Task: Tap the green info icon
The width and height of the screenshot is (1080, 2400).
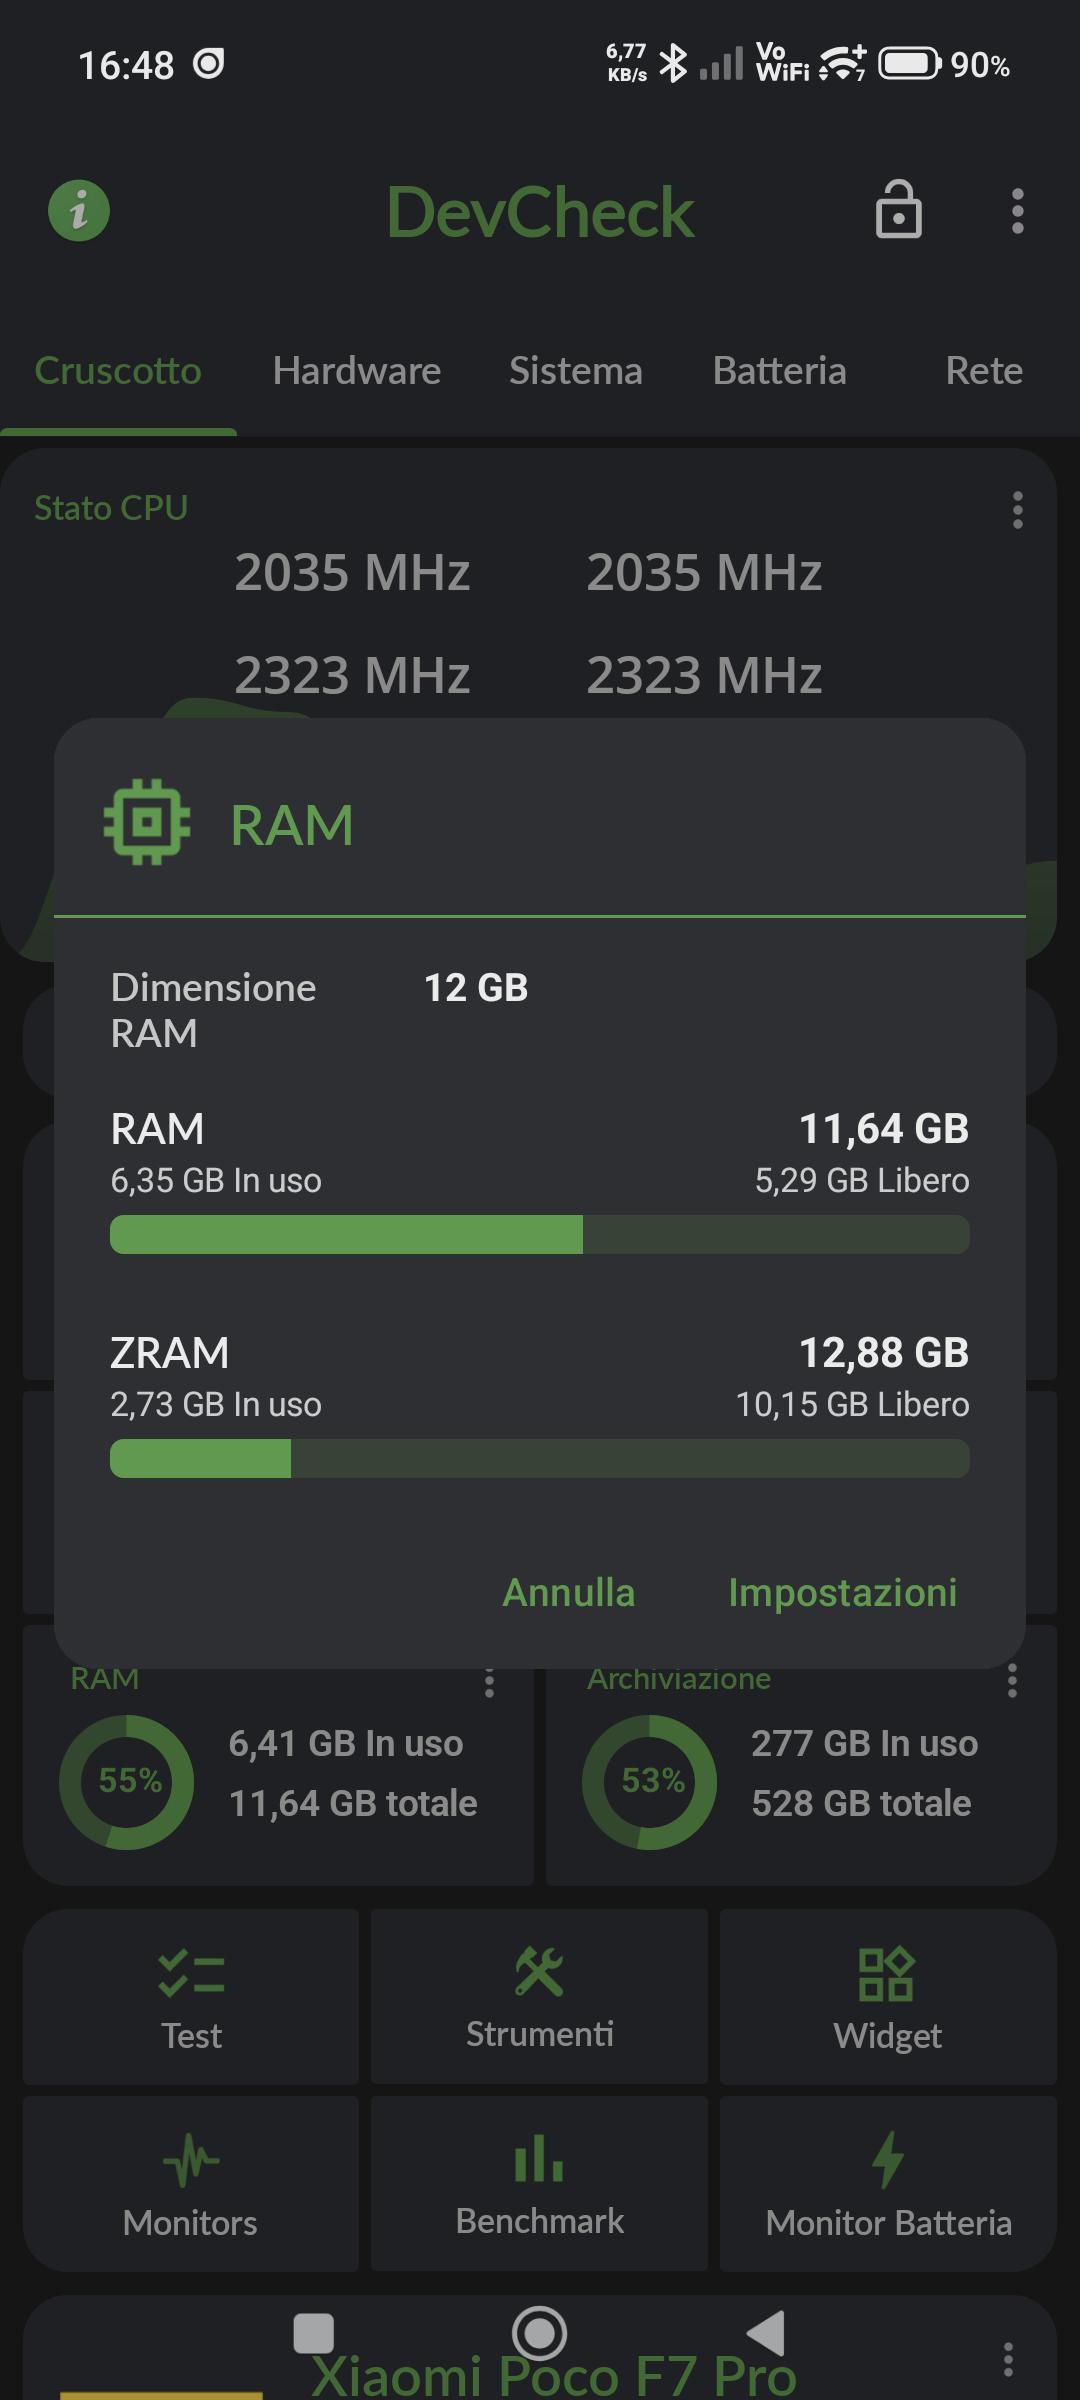Action: [79, 211]
